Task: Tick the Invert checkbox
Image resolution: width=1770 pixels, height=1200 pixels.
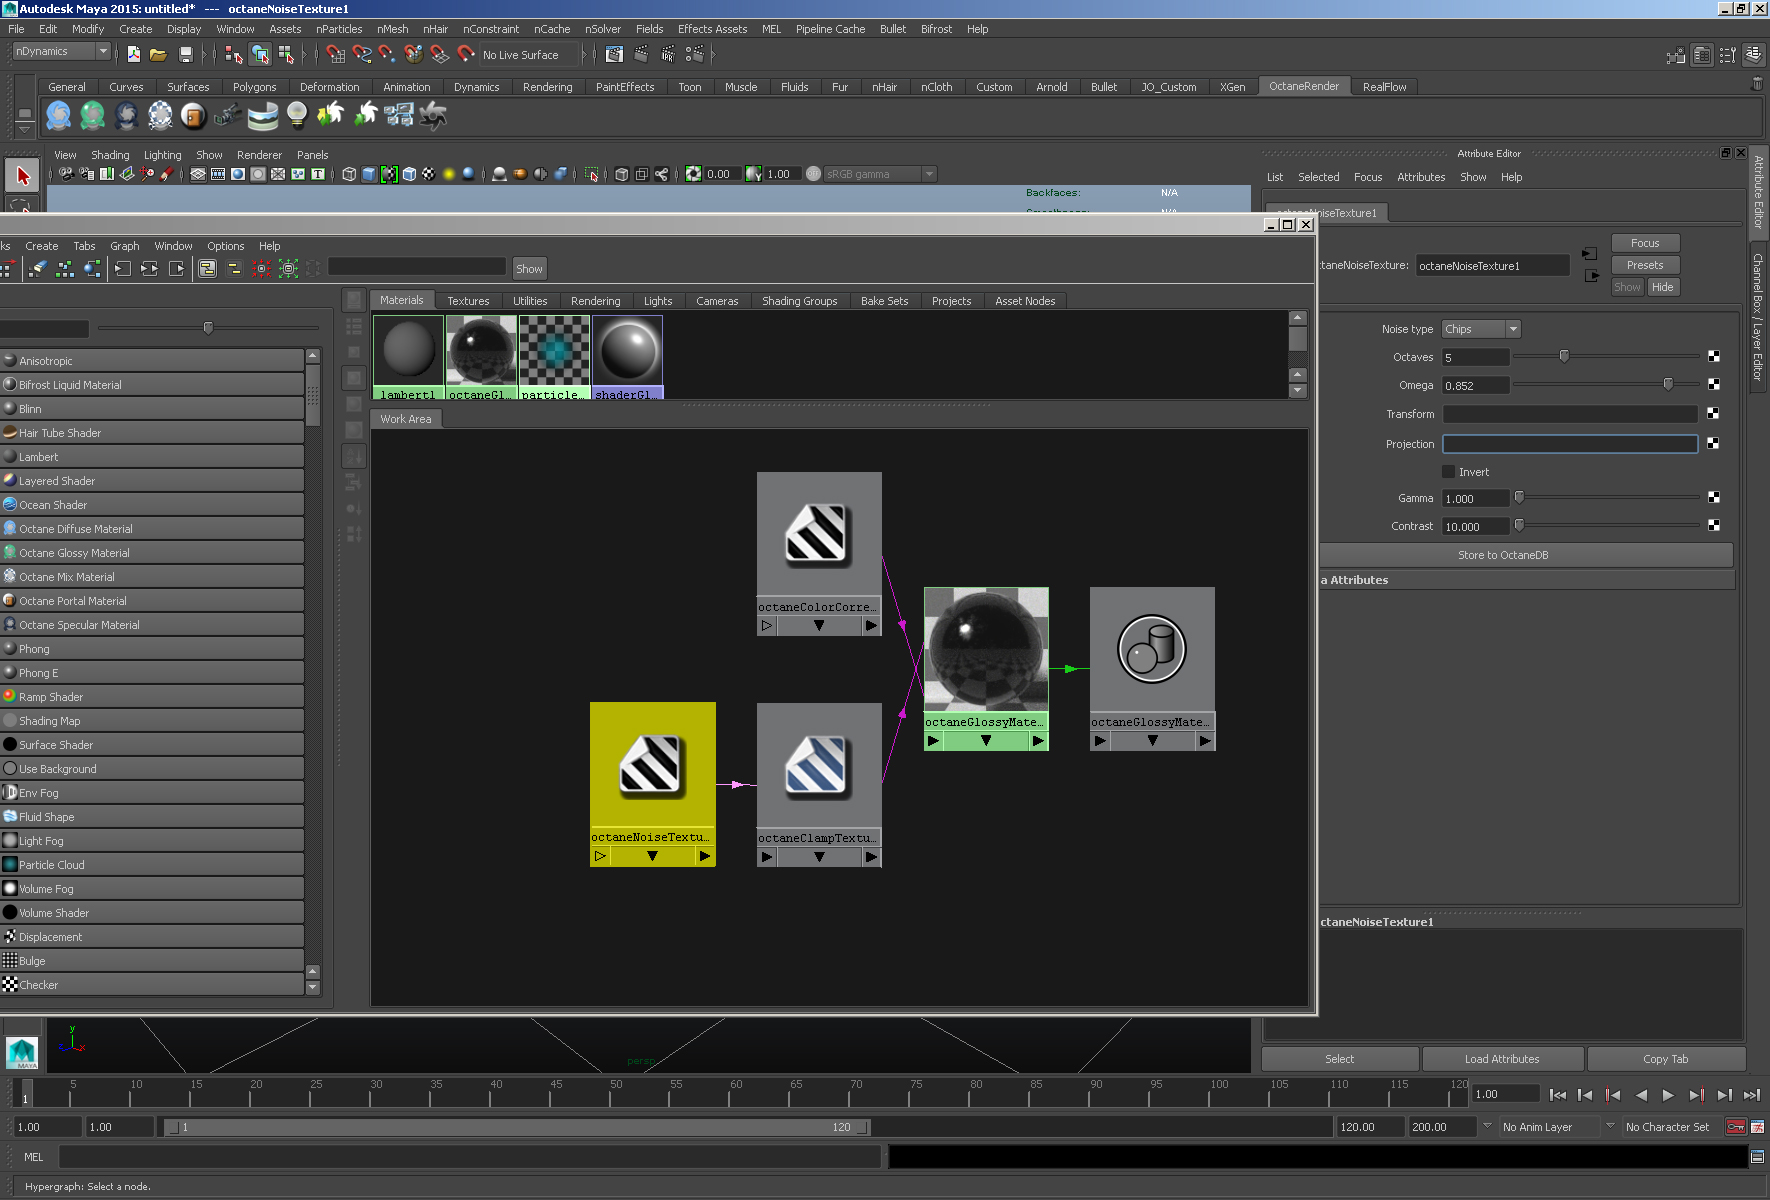Action: [x=1448, y=472]
